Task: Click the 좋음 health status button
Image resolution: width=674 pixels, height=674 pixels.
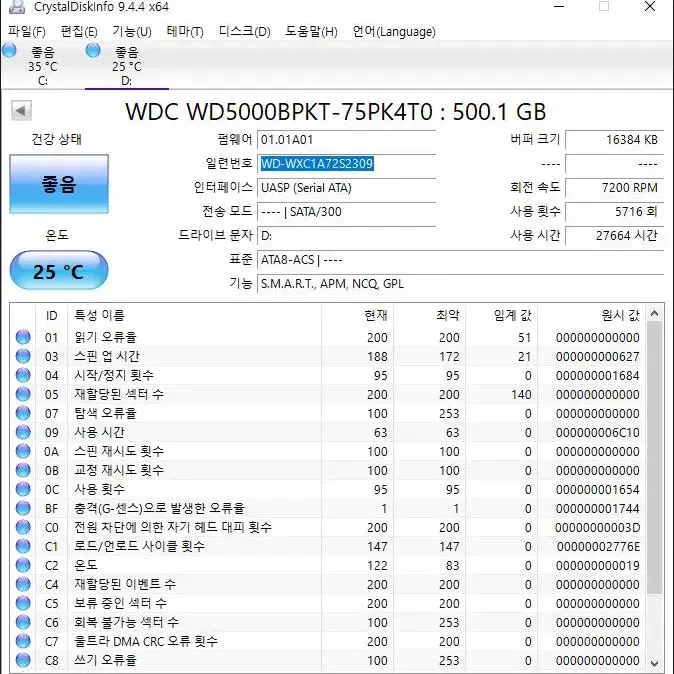Action: coord(59,184)
